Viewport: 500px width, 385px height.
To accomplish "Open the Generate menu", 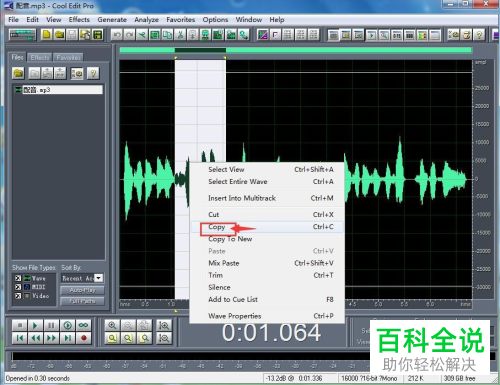I will point(112,20).
